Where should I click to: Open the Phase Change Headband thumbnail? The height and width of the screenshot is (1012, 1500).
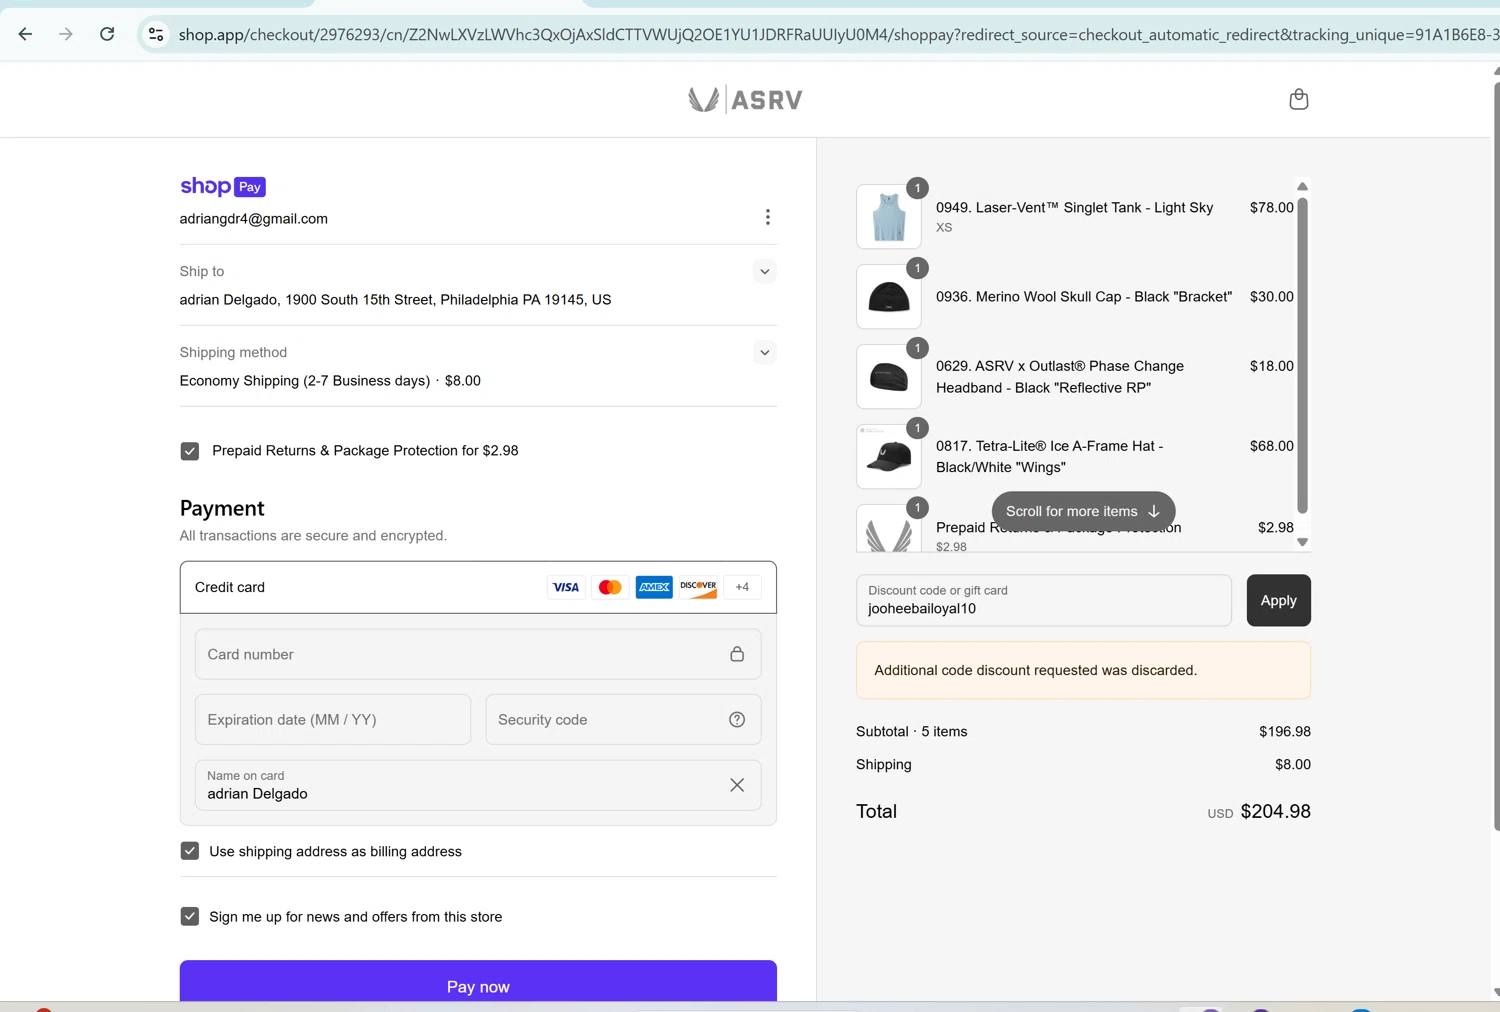coord(889,376)
